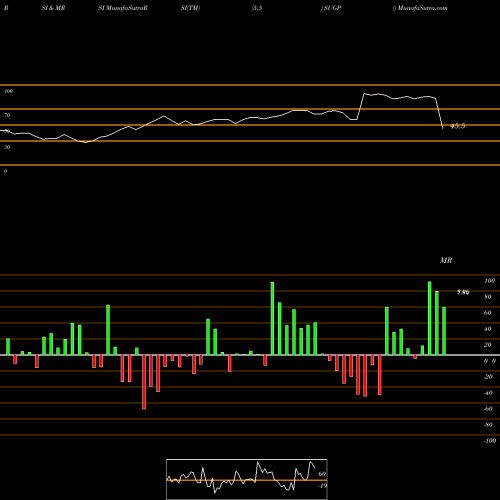Click the longest red negative MR bar
Screen dimensions: 500x500
coord(144,382)
